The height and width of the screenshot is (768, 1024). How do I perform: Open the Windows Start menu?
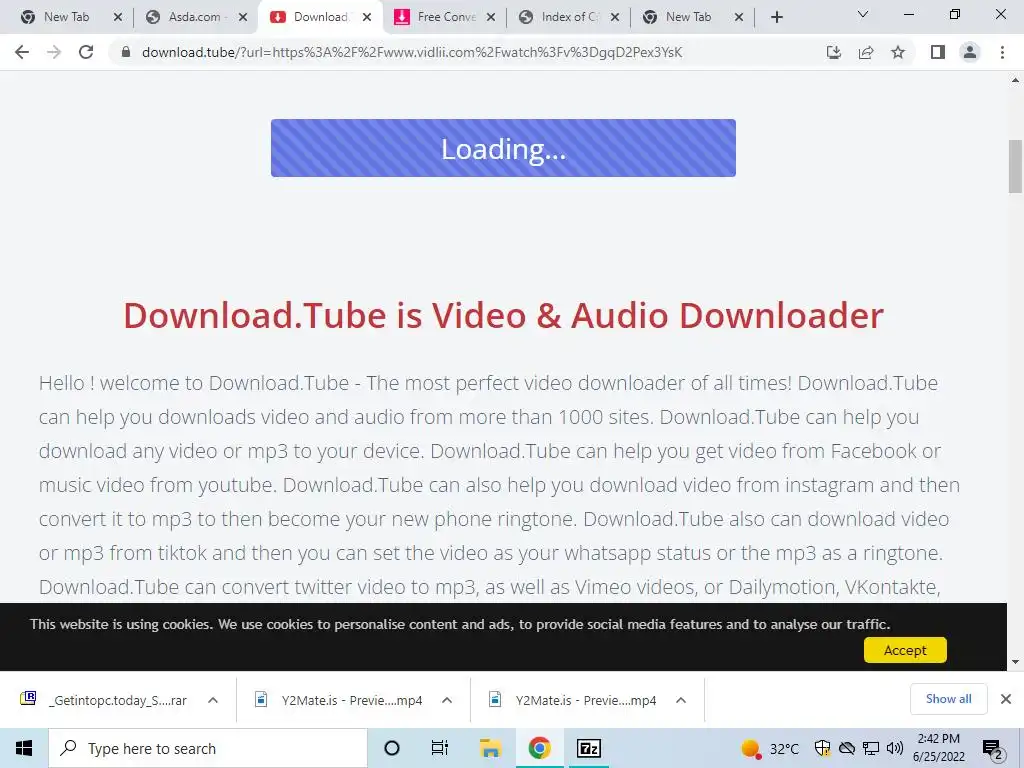tap(24, 748)
